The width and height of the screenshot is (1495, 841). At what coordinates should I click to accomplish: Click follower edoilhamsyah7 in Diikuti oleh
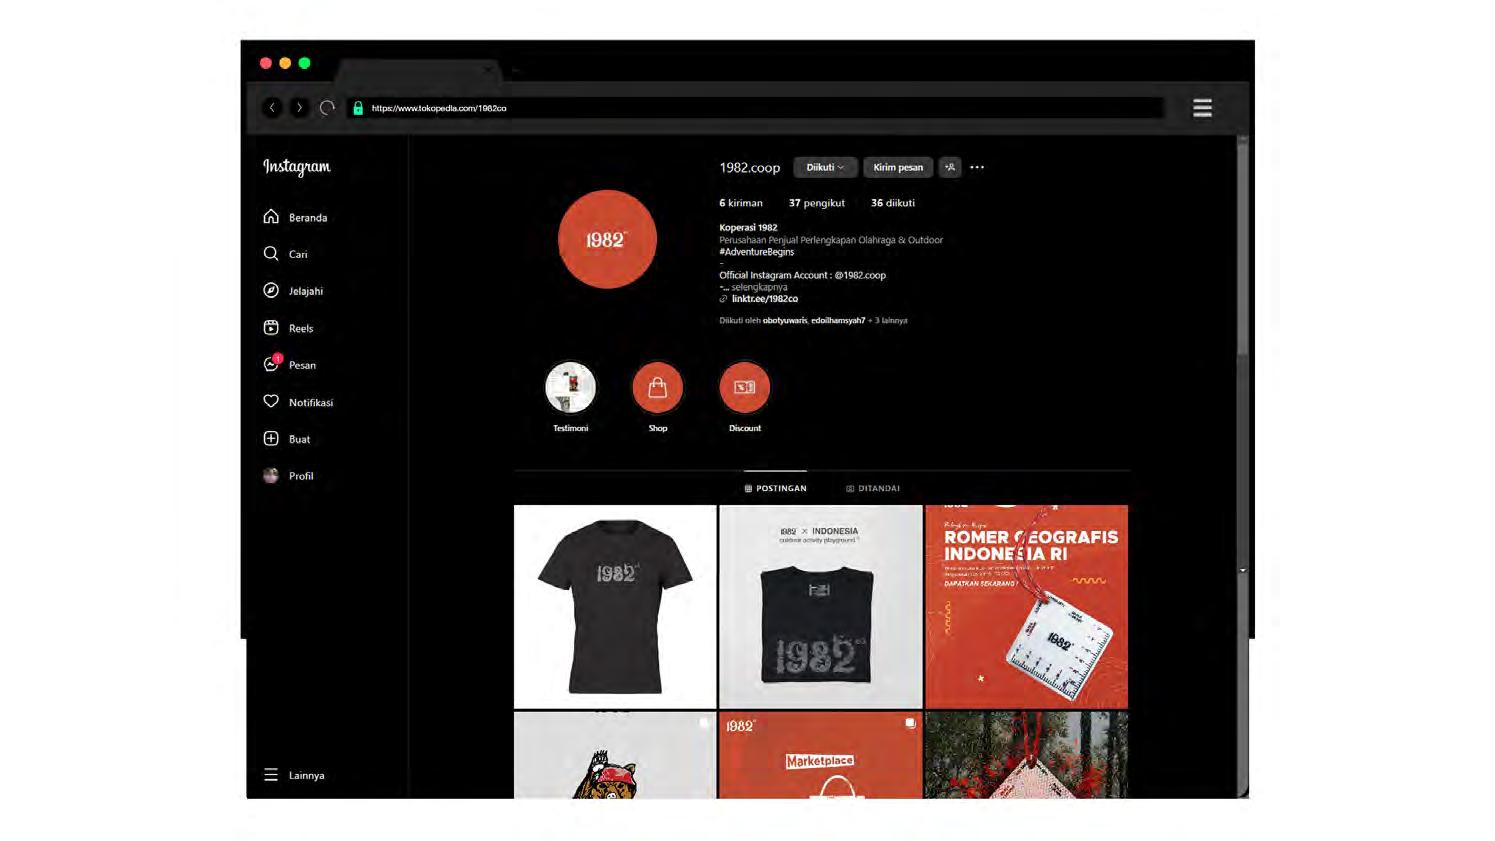(838, 321)
